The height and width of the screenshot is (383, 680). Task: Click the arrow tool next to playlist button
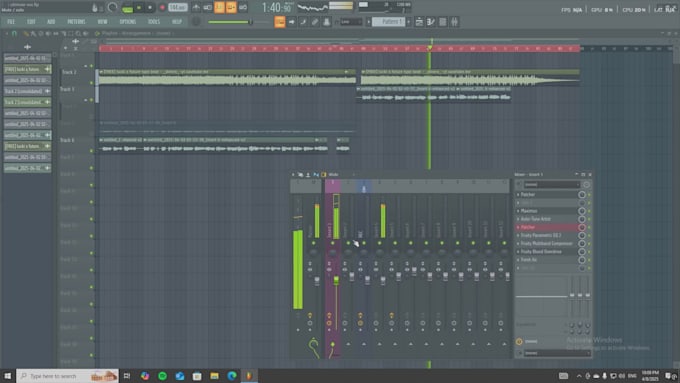pos(291,22)
